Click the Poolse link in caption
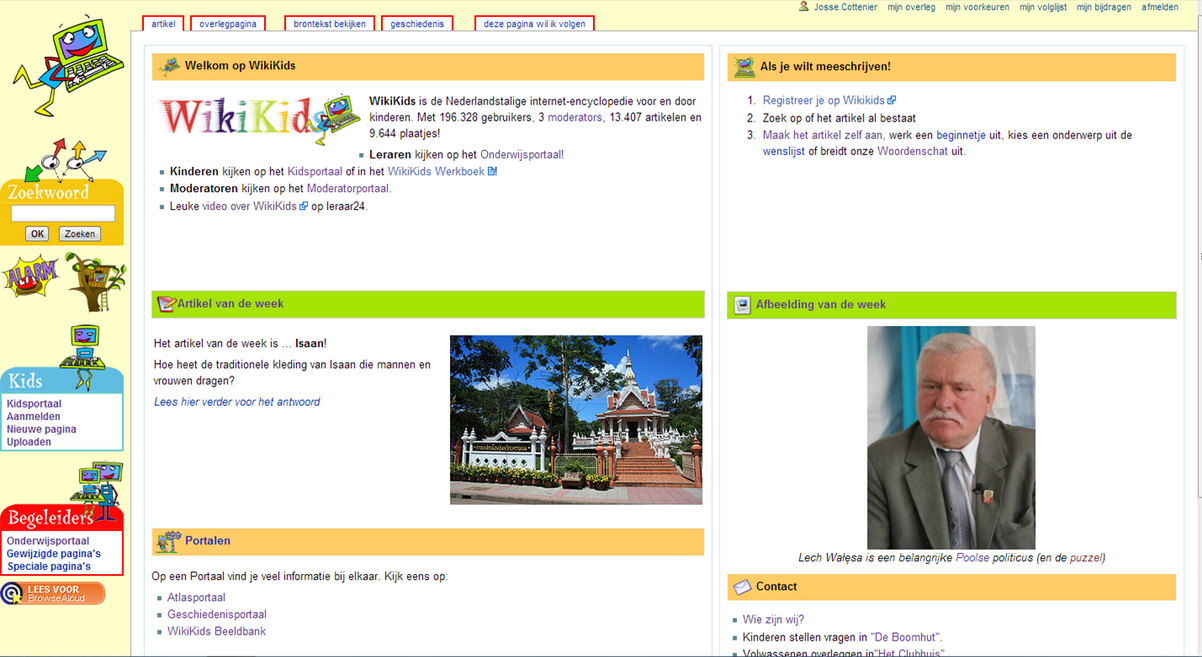Screen dimensions: 1202x657 pos(973,558)
